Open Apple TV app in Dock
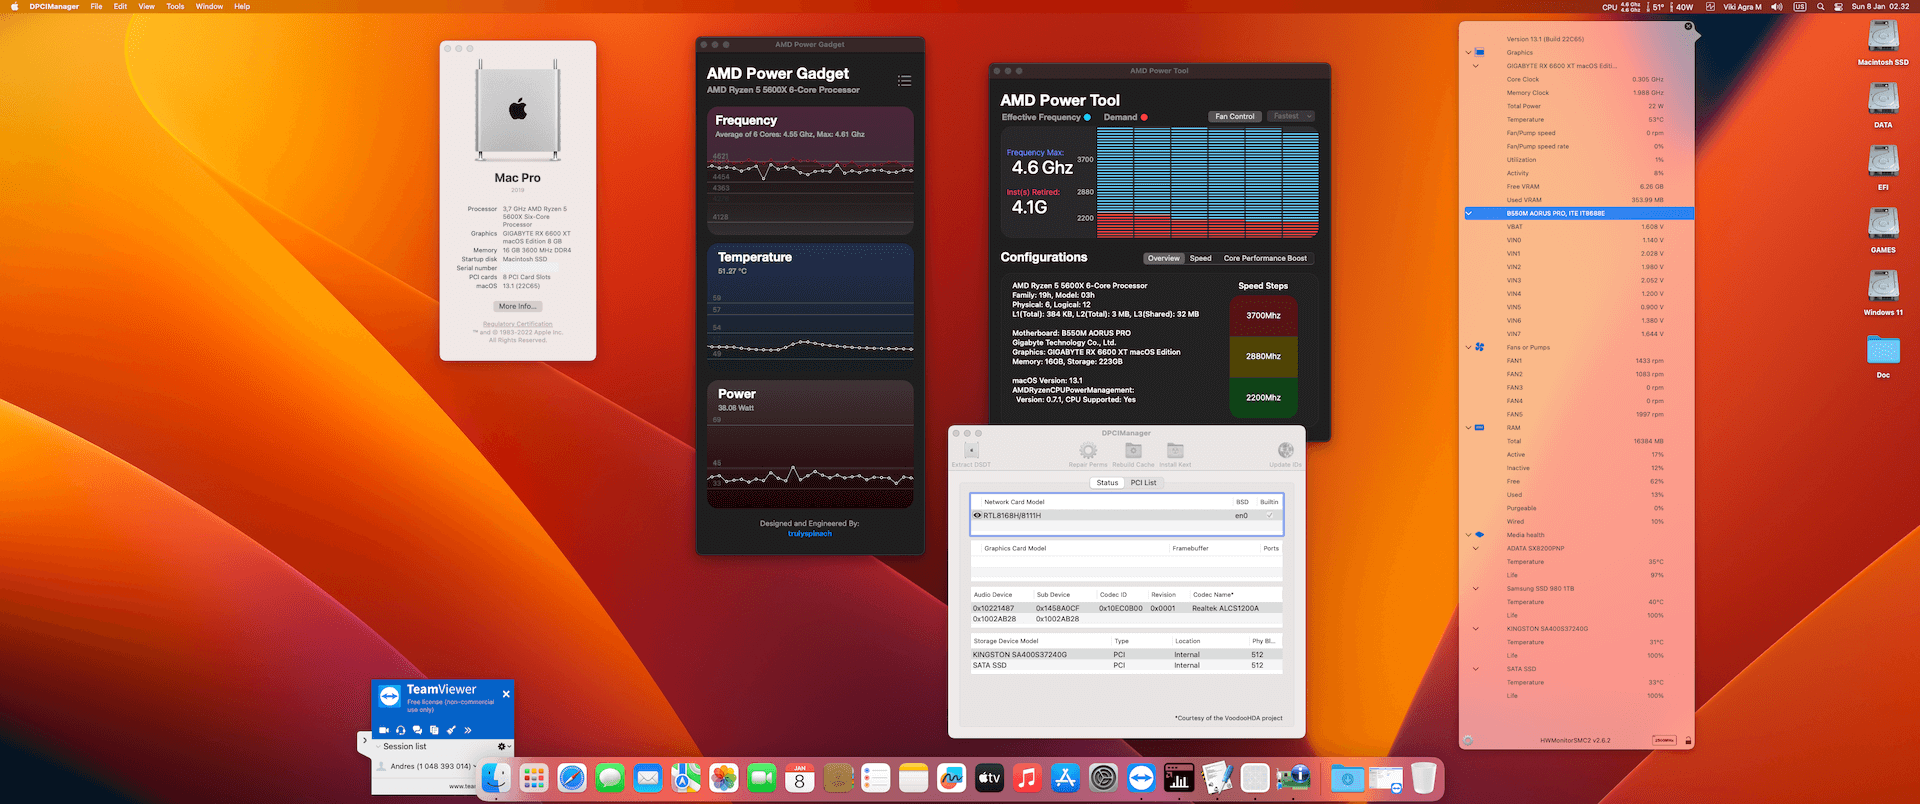The width and height of the screenshot is (1920, 804). [989, 778]
